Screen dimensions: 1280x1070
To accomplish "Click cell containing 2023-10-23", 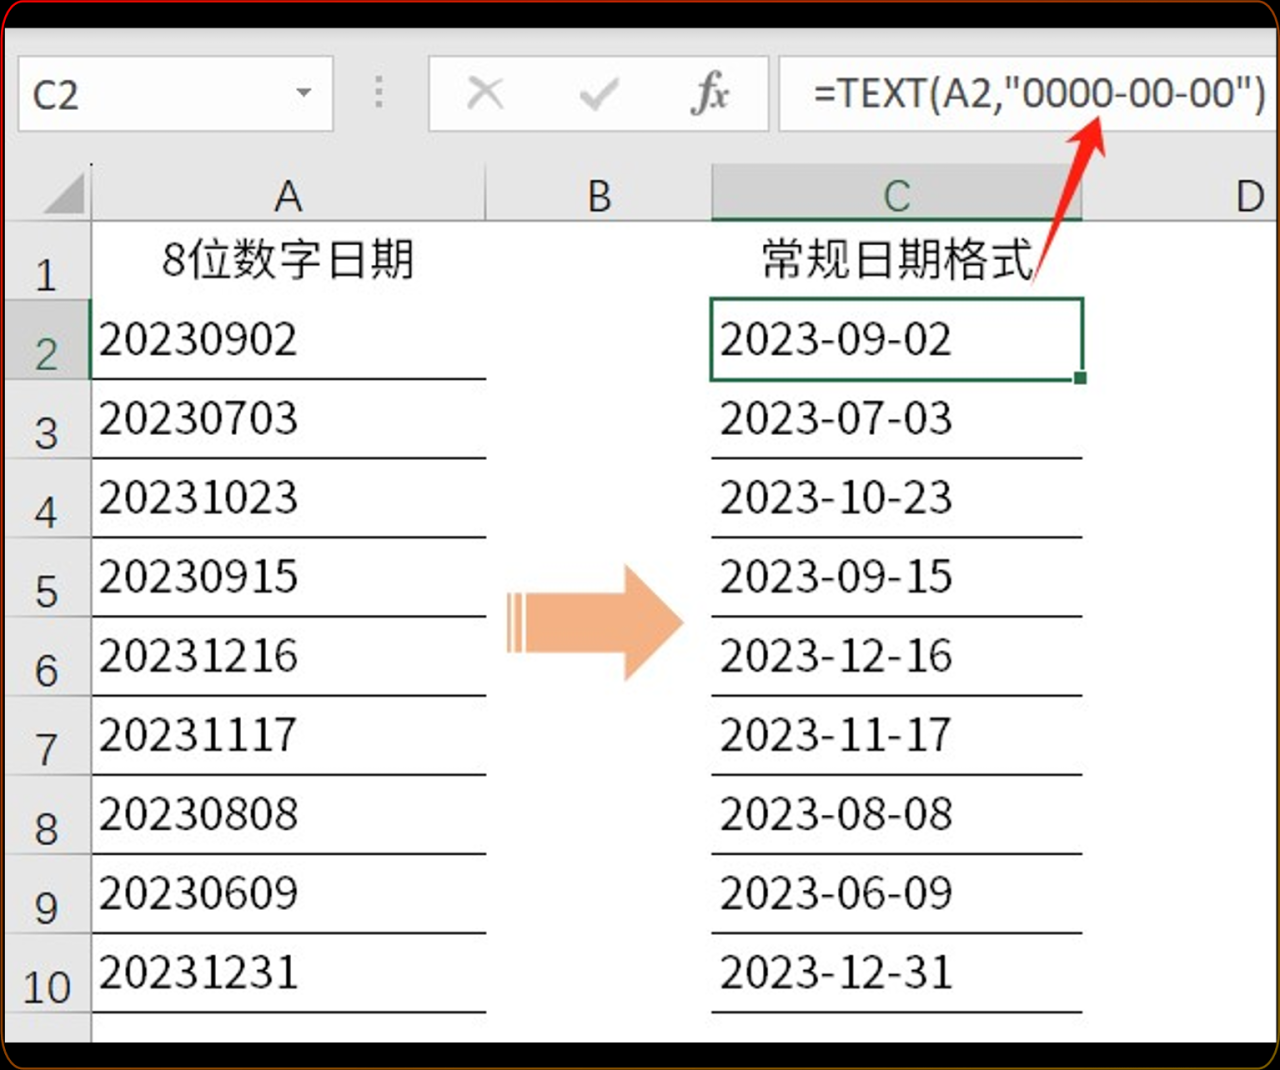I will pyautogui.click(x=897, y=498).
